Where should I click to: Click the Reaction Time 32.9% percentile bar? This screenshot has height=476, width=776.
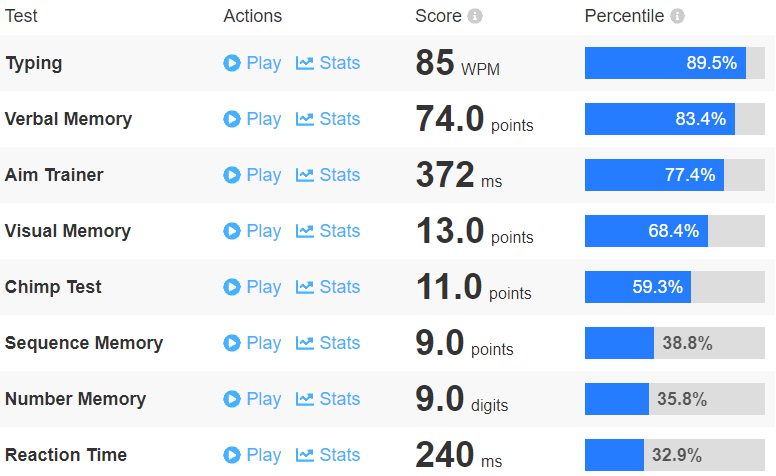(675, 454)
